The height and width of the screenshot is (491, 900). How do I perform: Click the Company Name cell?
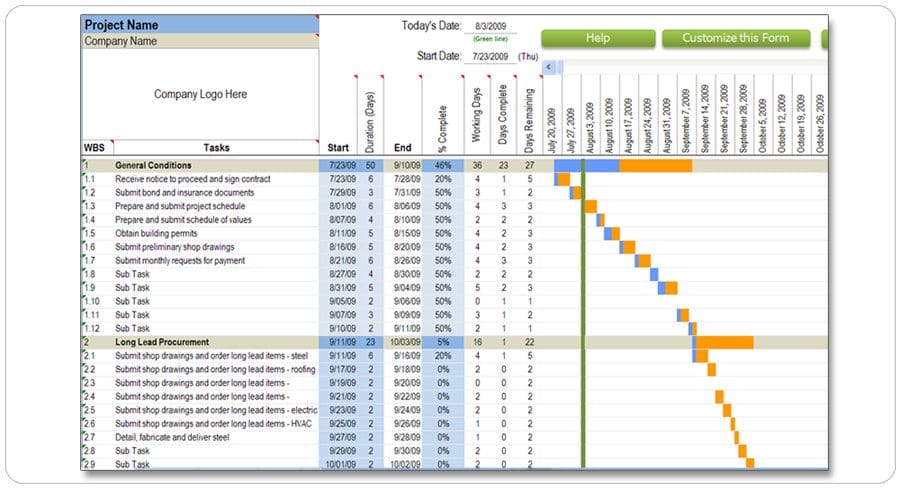(x=200, y=41)
